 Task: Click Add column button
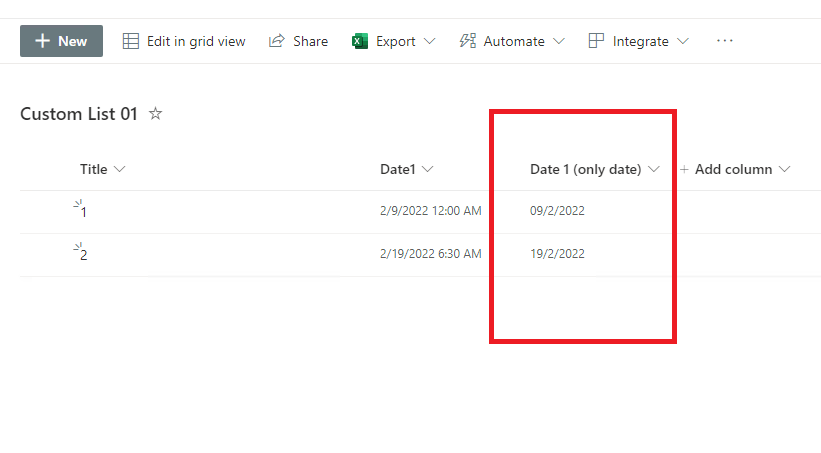735,169
